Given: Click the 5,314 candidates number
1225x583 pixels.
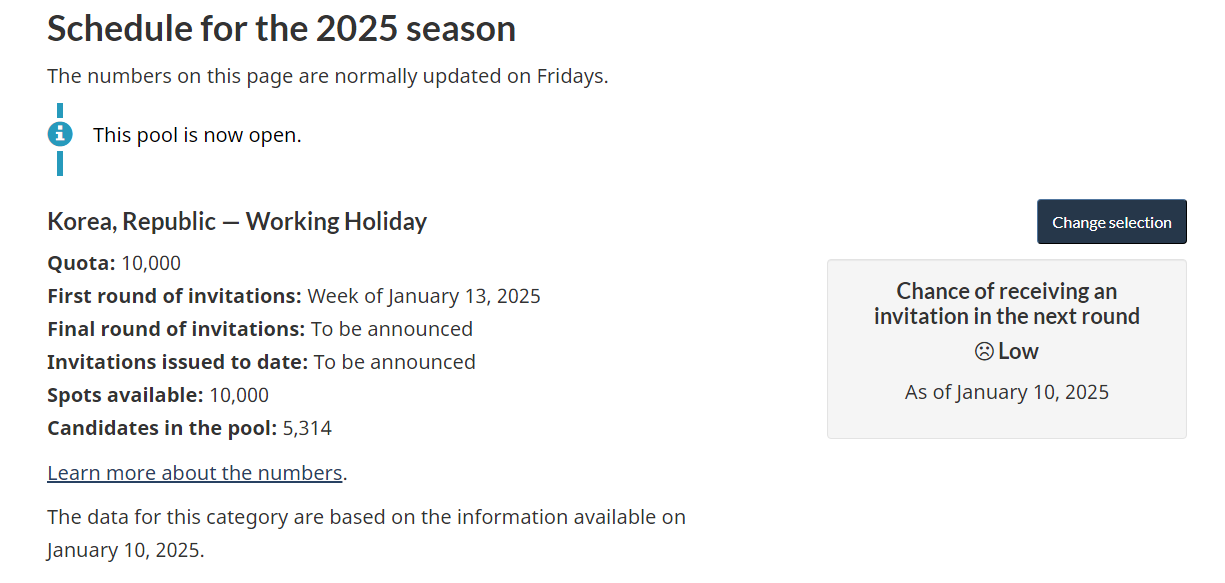Looking at the screenshot, I should [x=307, y=428].
